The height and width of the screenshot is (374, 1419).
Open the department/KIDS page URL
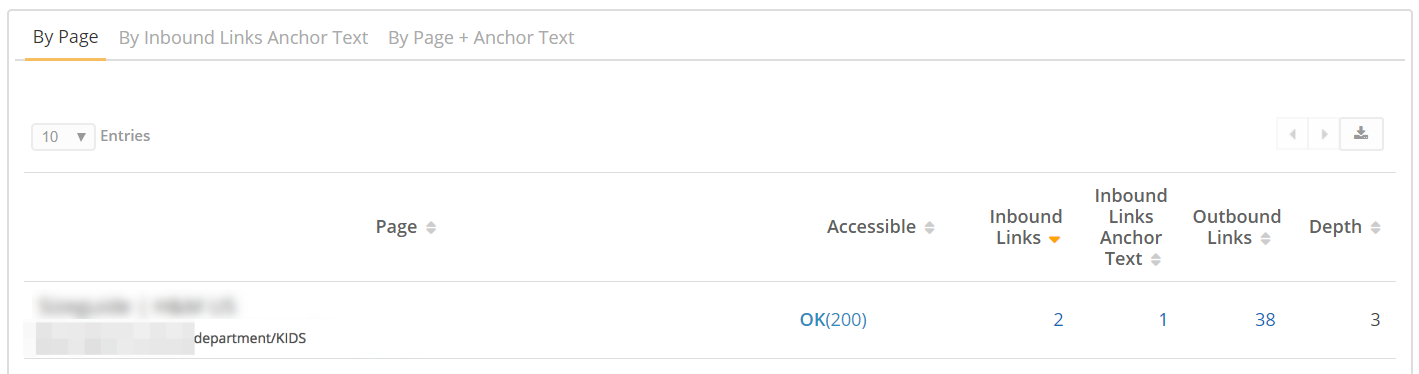click(x=171, y=338)
